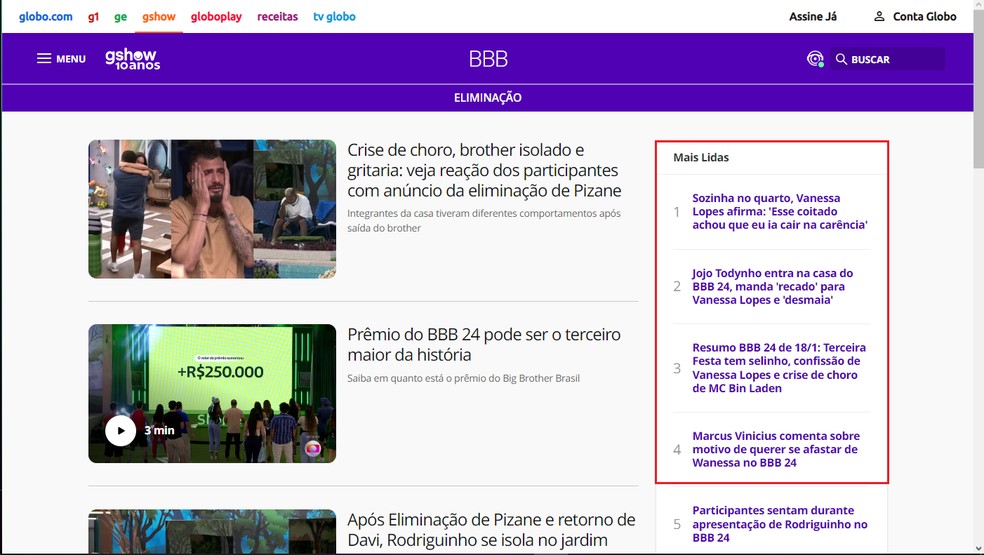This screenshot has height=555, width=984.
Task: Click the search magnifier icon
Action: 841,59
